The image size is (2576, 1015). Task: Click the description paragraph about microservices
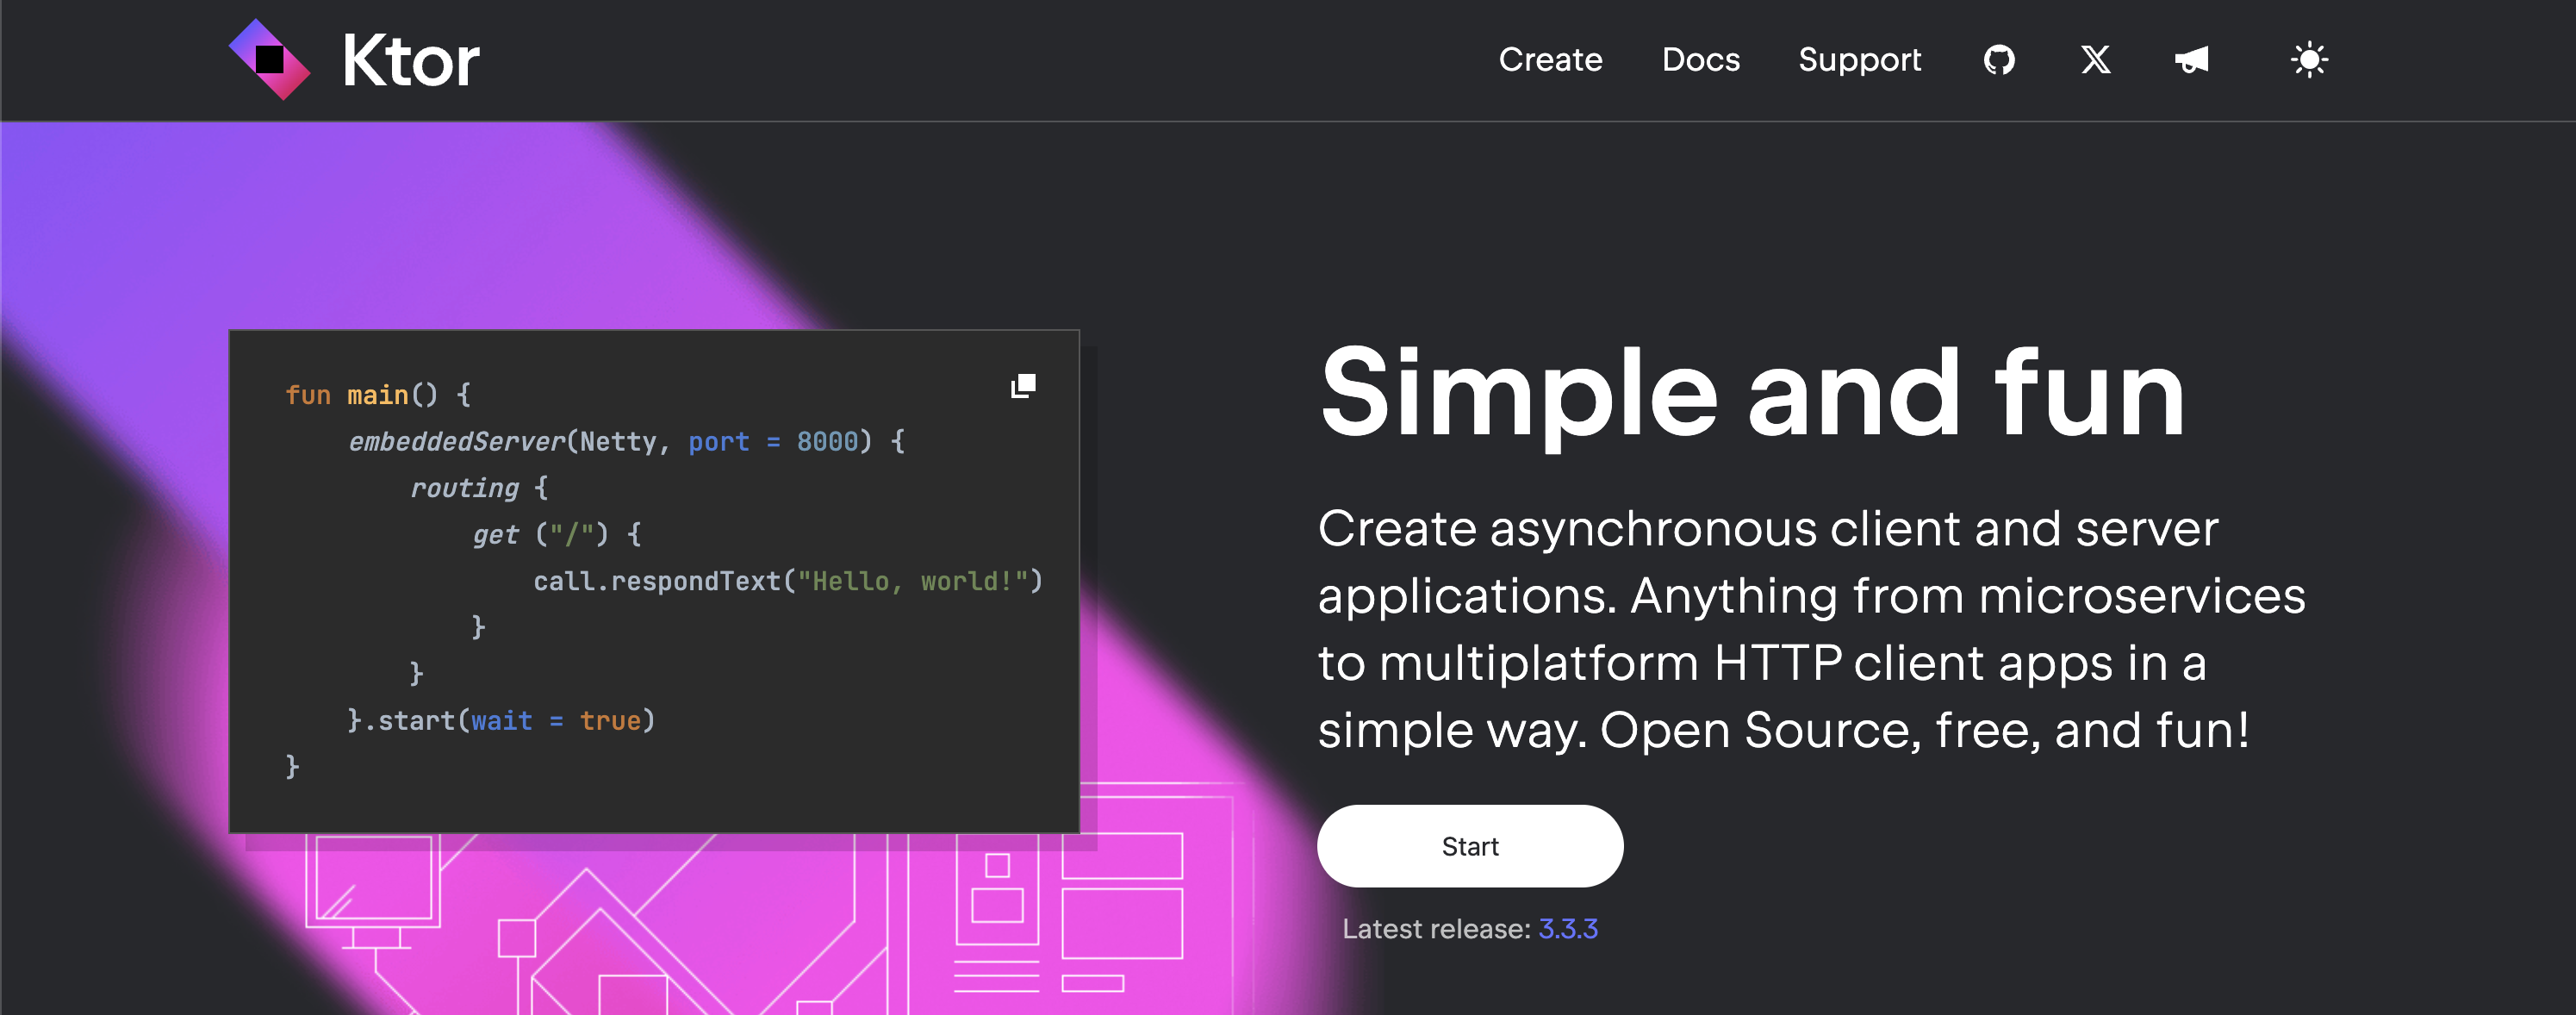point(1811,629)
